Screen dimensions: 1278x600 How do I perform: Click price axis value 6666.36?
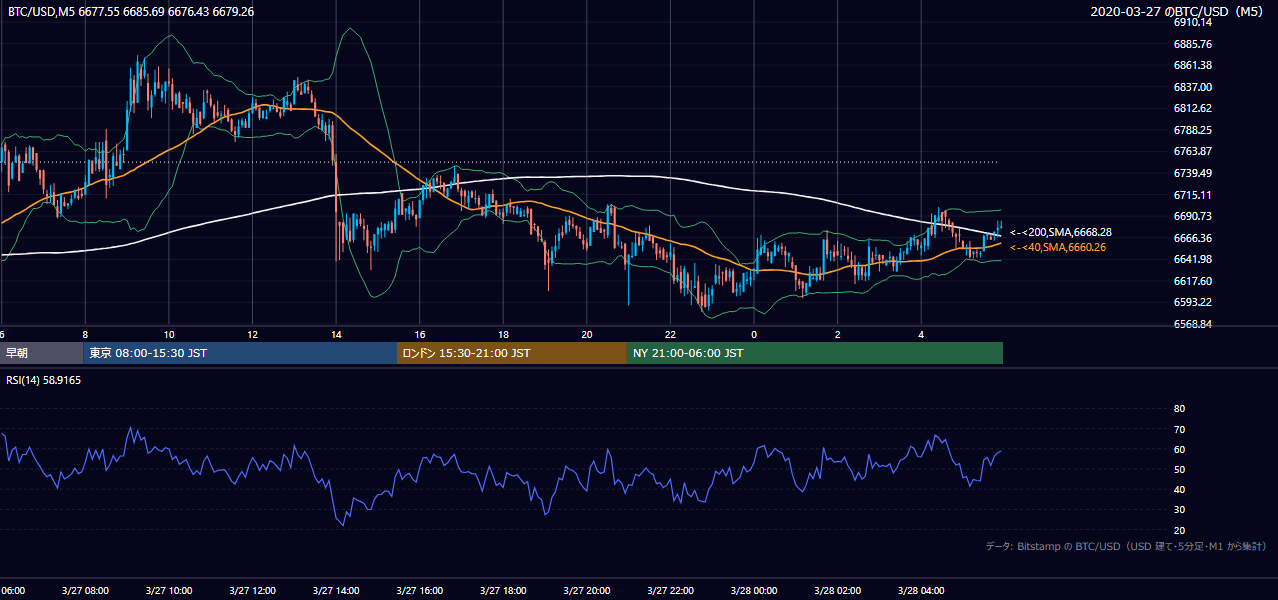1192,238
